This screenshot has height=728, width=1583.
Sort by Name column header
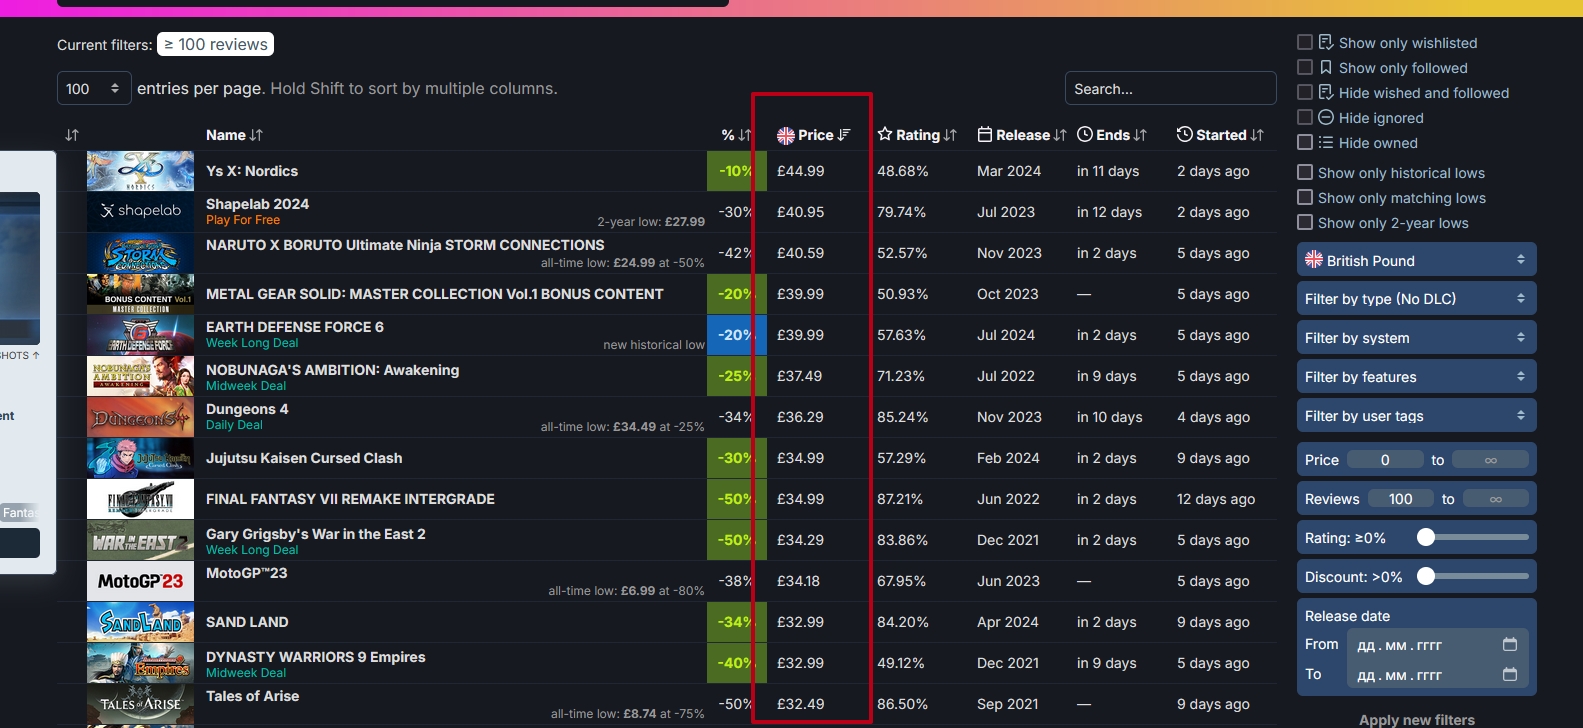[234, 135]
